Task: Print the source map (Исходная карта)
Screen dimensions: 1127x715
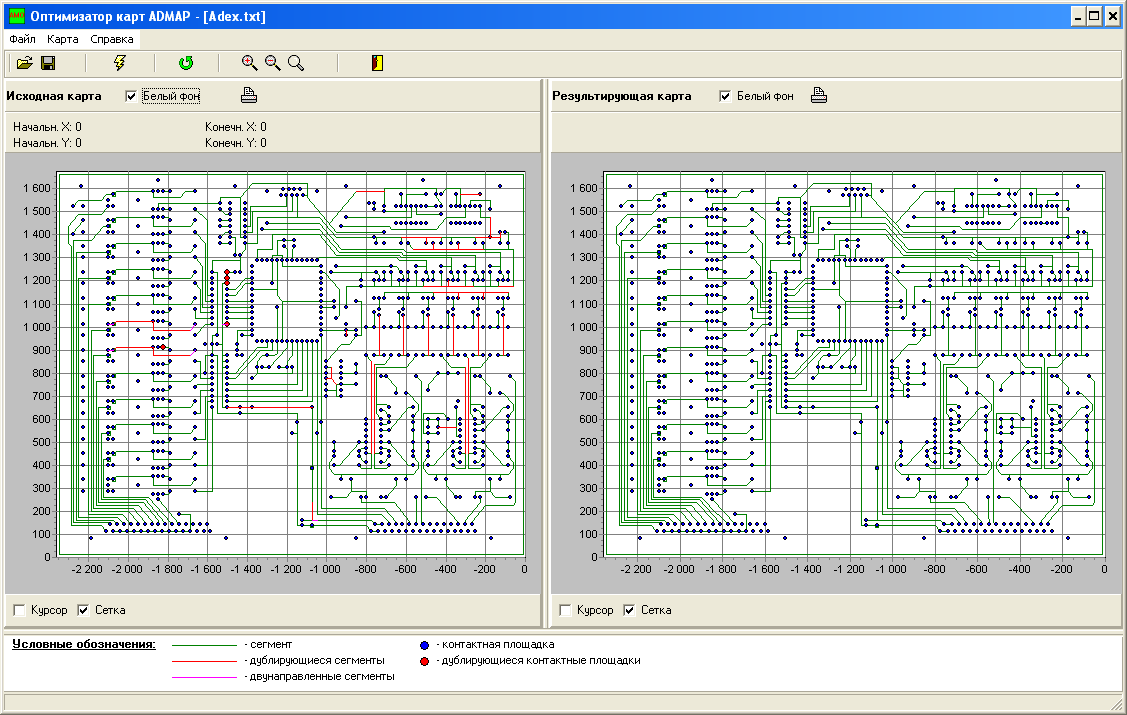Action: pos(249,96)
